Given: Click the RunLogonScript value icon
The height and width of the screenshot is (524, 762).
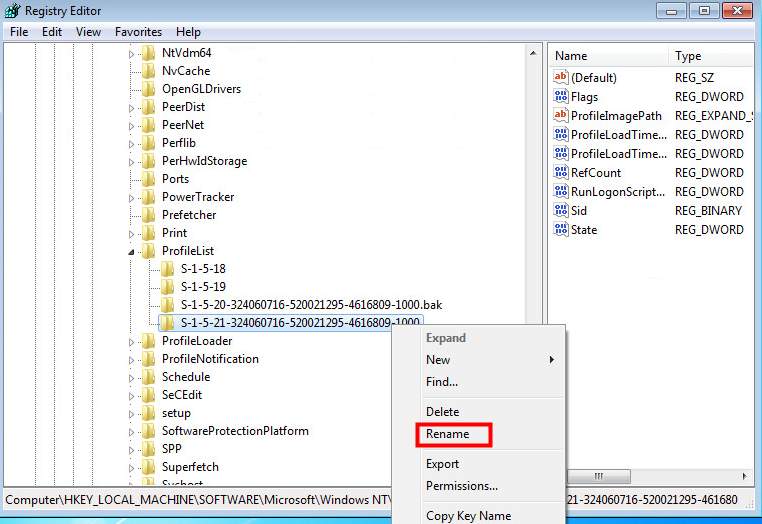Looking at the screenshot, I should [561, 191].
